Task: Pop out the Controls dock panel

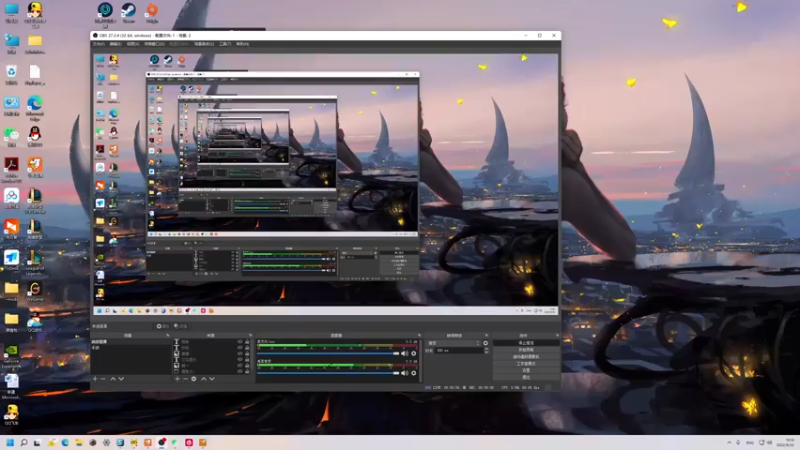Action: click(x=557, y=336)
